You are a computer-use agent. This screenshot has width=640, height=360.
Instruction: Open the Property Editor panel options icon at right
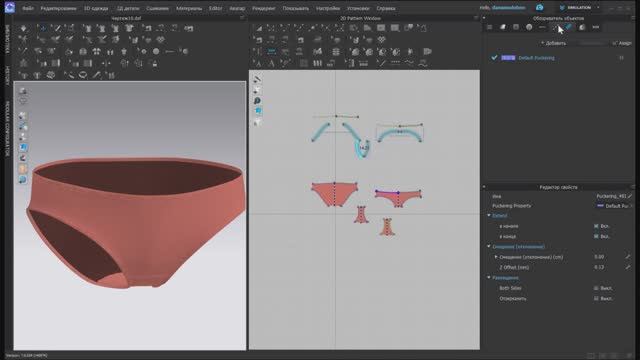point(633,187)
